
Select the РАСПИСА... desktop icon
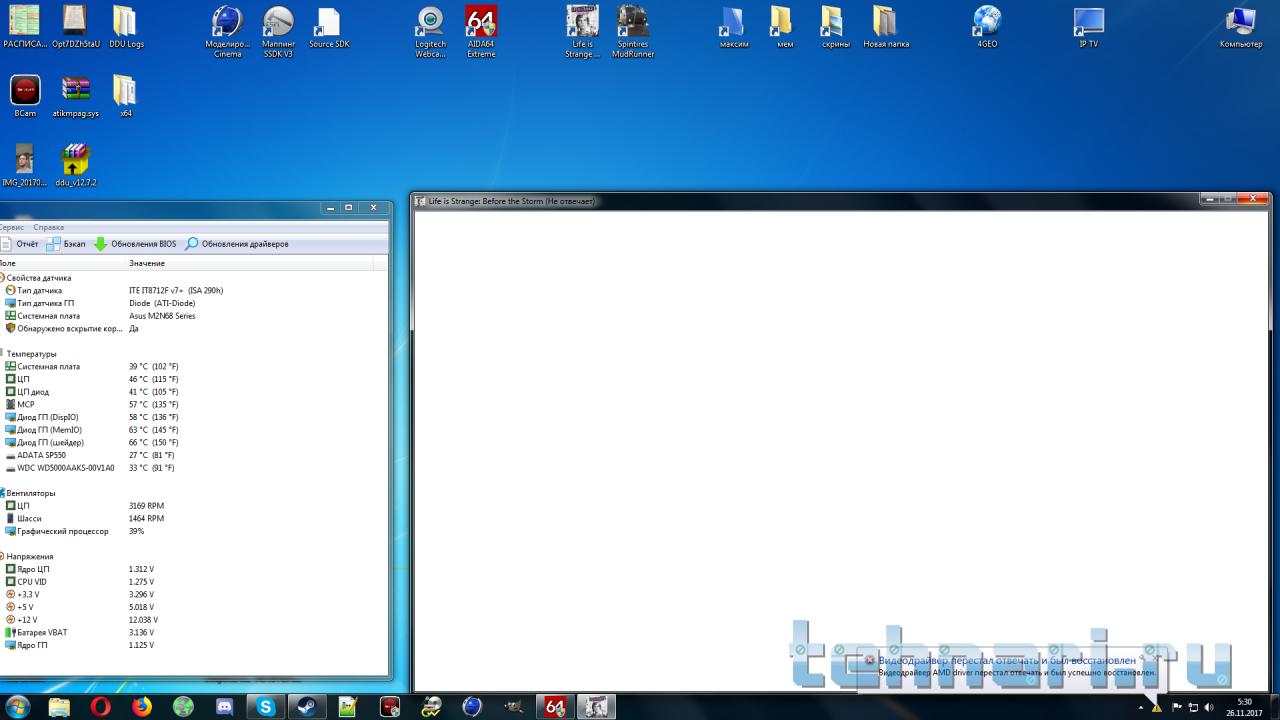[x=25, y=28]
